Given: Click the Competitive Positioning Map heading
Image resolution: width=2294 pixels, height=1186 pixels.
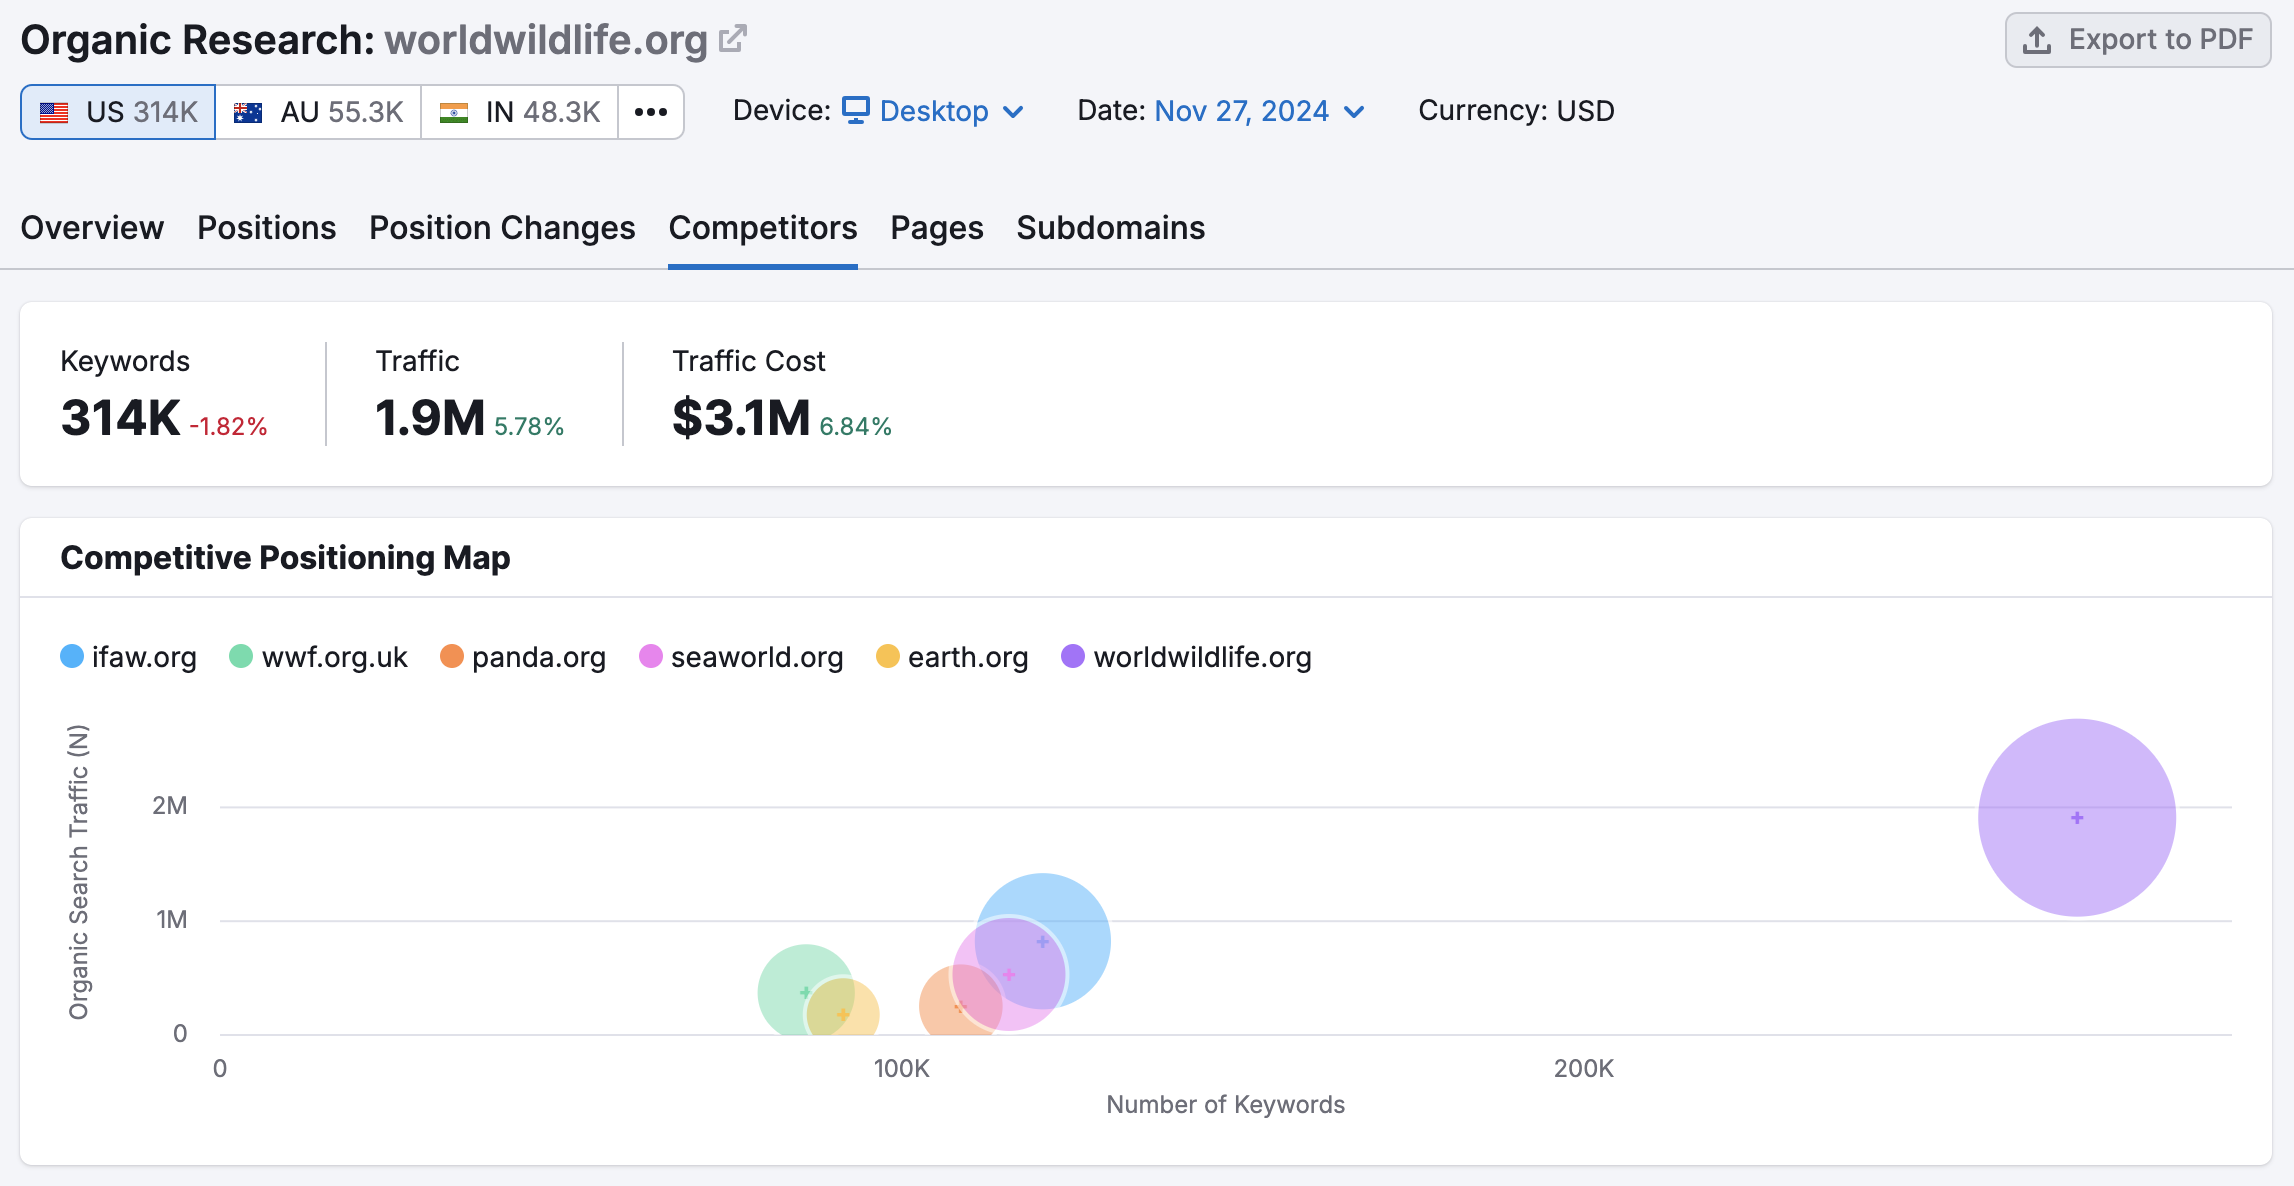Looking at the screenshot, I should point(285,558).
